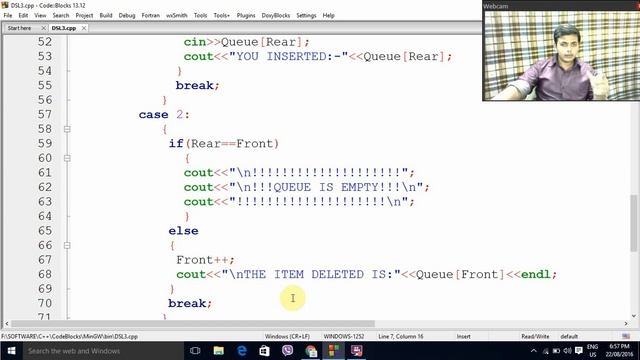Open the Windows Start menu
The image size is (640, 360).
[11, 351]
